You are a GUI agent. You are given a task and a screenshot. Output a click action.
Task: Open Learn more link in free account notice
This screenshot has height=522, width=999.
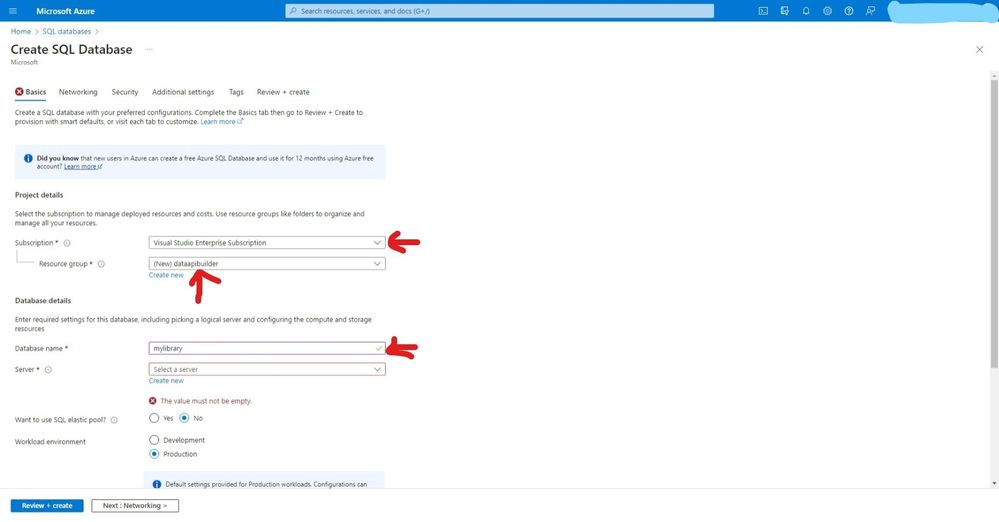point(83,166)
